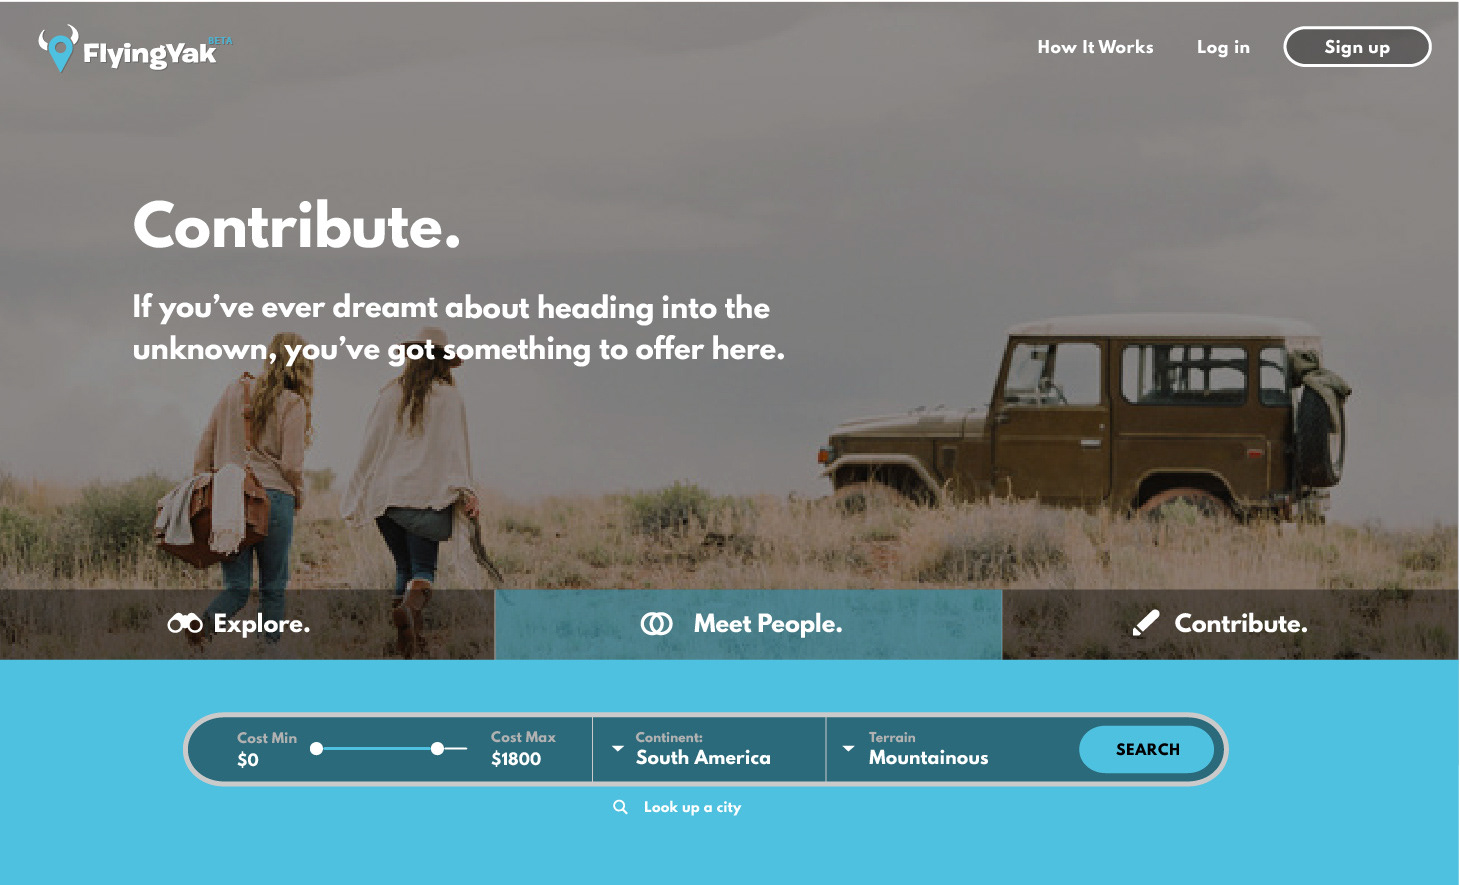The width and height of the screenshot is (1460, 885).
Task: Click the Sign up button
Action: coord(1357,47)
